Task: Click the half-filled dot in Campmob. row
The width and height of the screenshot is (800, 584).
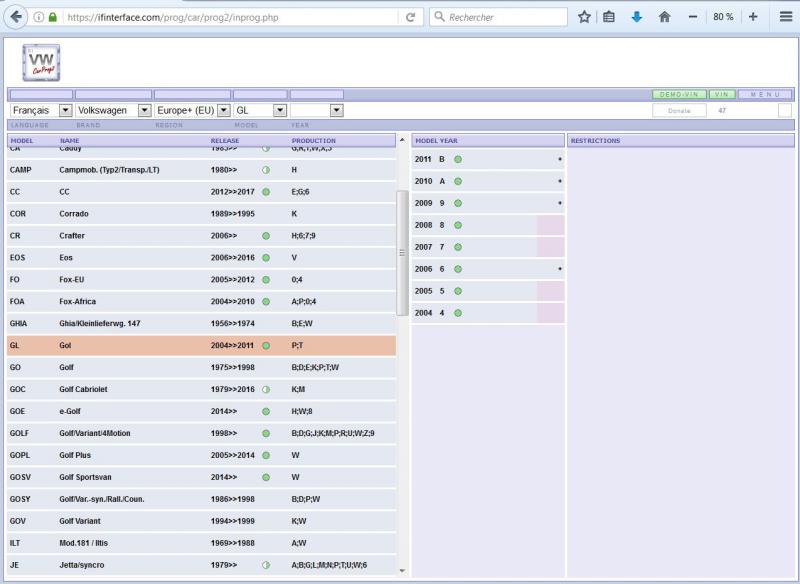Action: click(x=266, y=170)
